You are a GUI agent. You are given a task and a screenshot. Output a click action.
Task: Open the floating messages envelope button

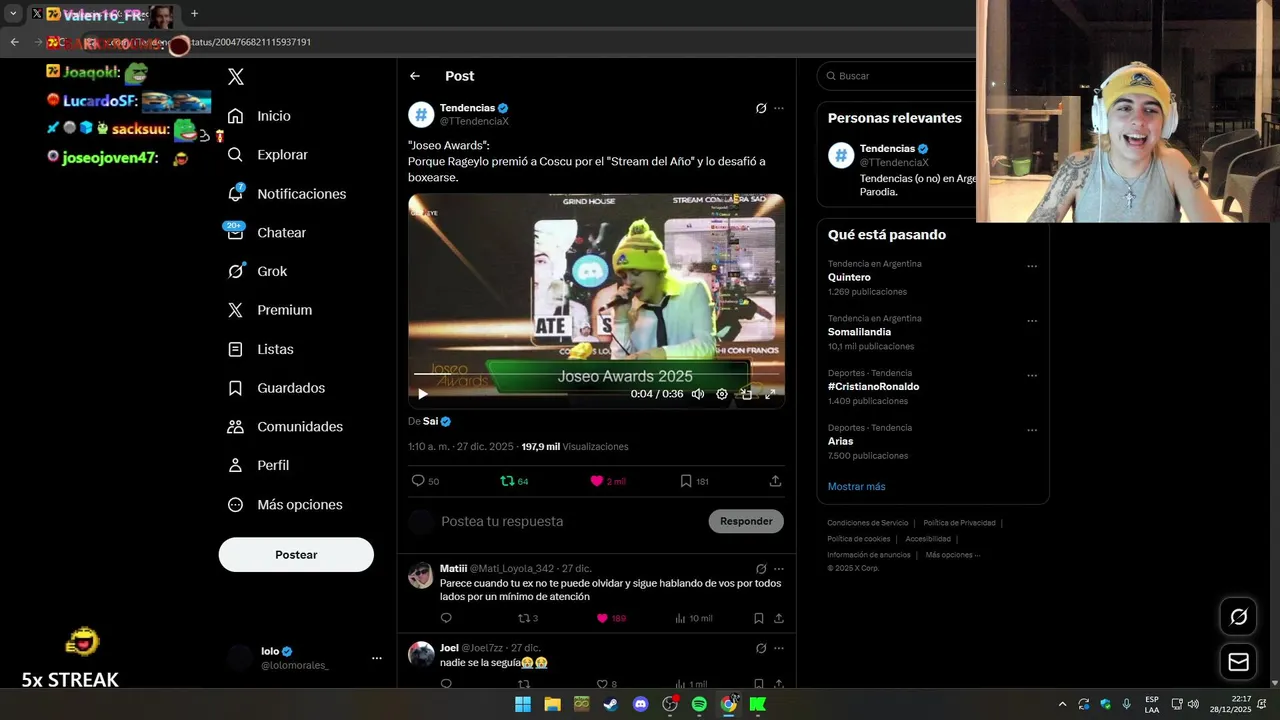pyautogui.click(x=1238, y=662)
